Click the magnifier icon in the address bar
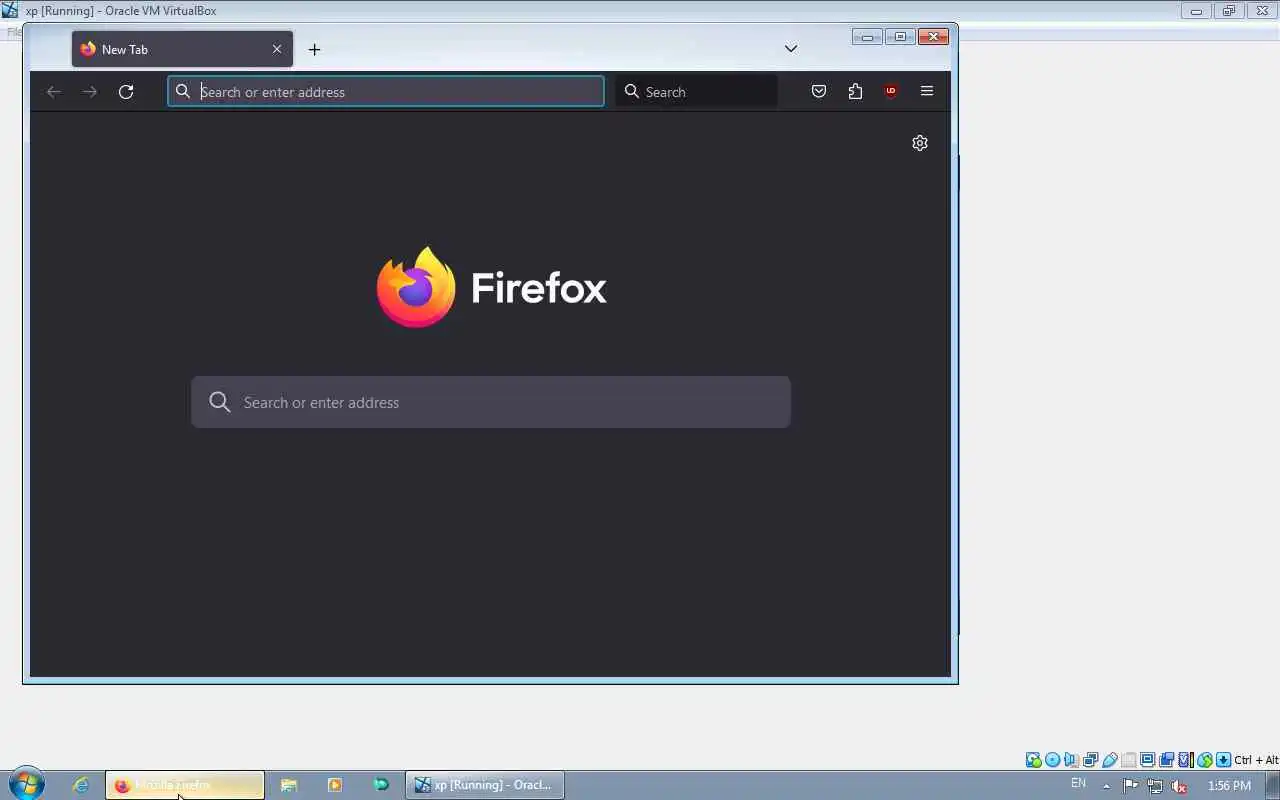This screenshot has width=1280, height=800. click(x=183, y=91)
